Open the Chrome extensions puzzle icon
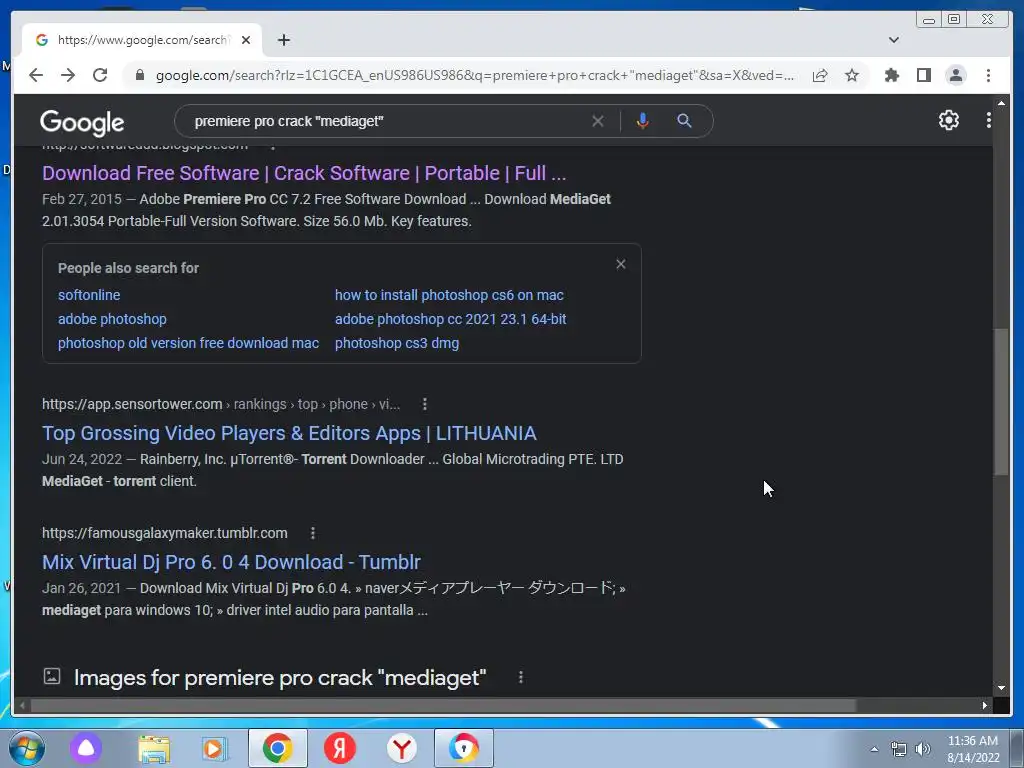Image resolution: width=1024 pixels, height=768 pixels. [x=891, y=75]
